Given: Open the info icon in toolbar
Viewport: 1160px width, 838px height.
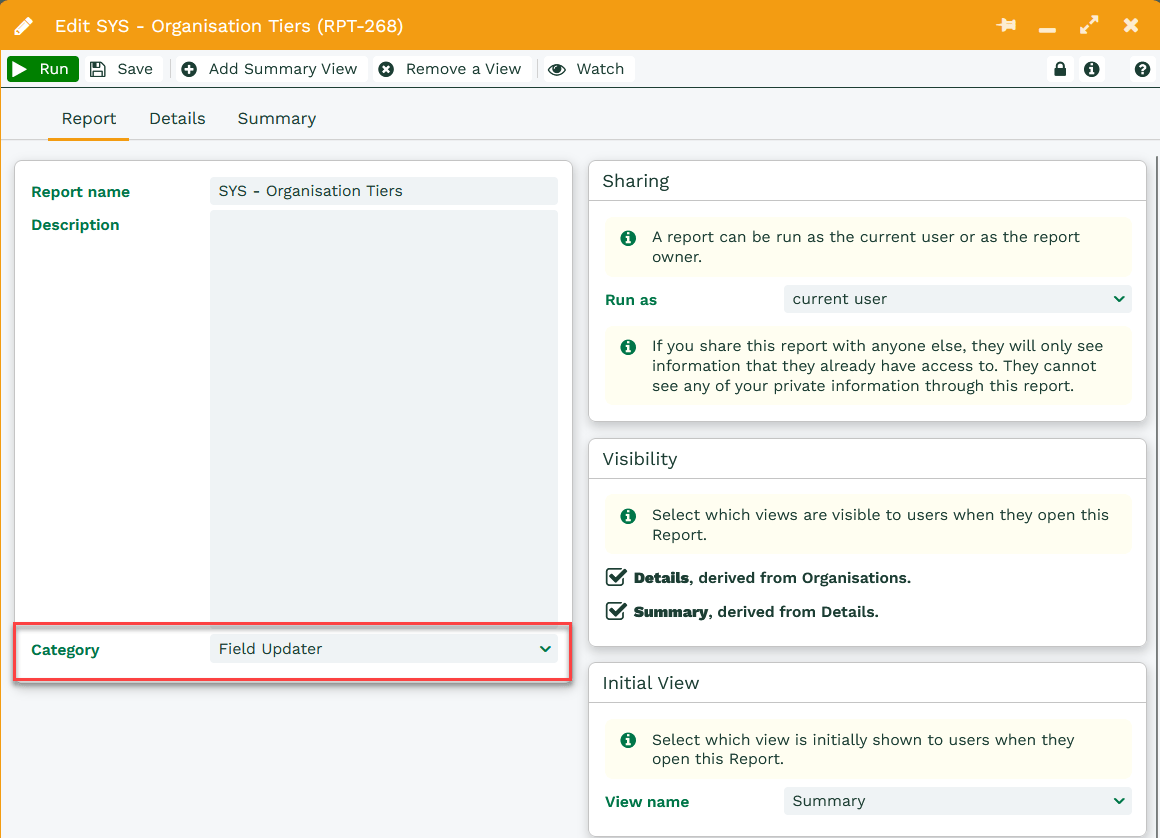Looking at the screenshot, I should [x=1091, y=69].
